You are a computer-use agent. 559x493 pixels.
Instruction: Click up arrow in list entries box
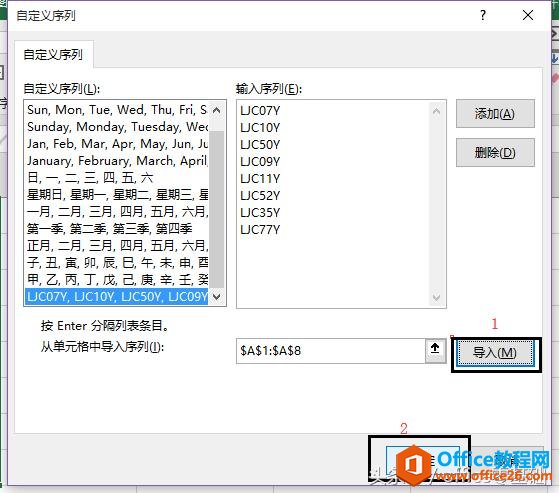coord(436,112)
